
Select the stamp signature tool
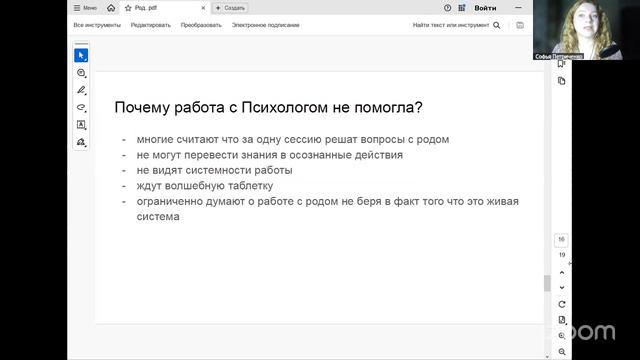point(81,142)
